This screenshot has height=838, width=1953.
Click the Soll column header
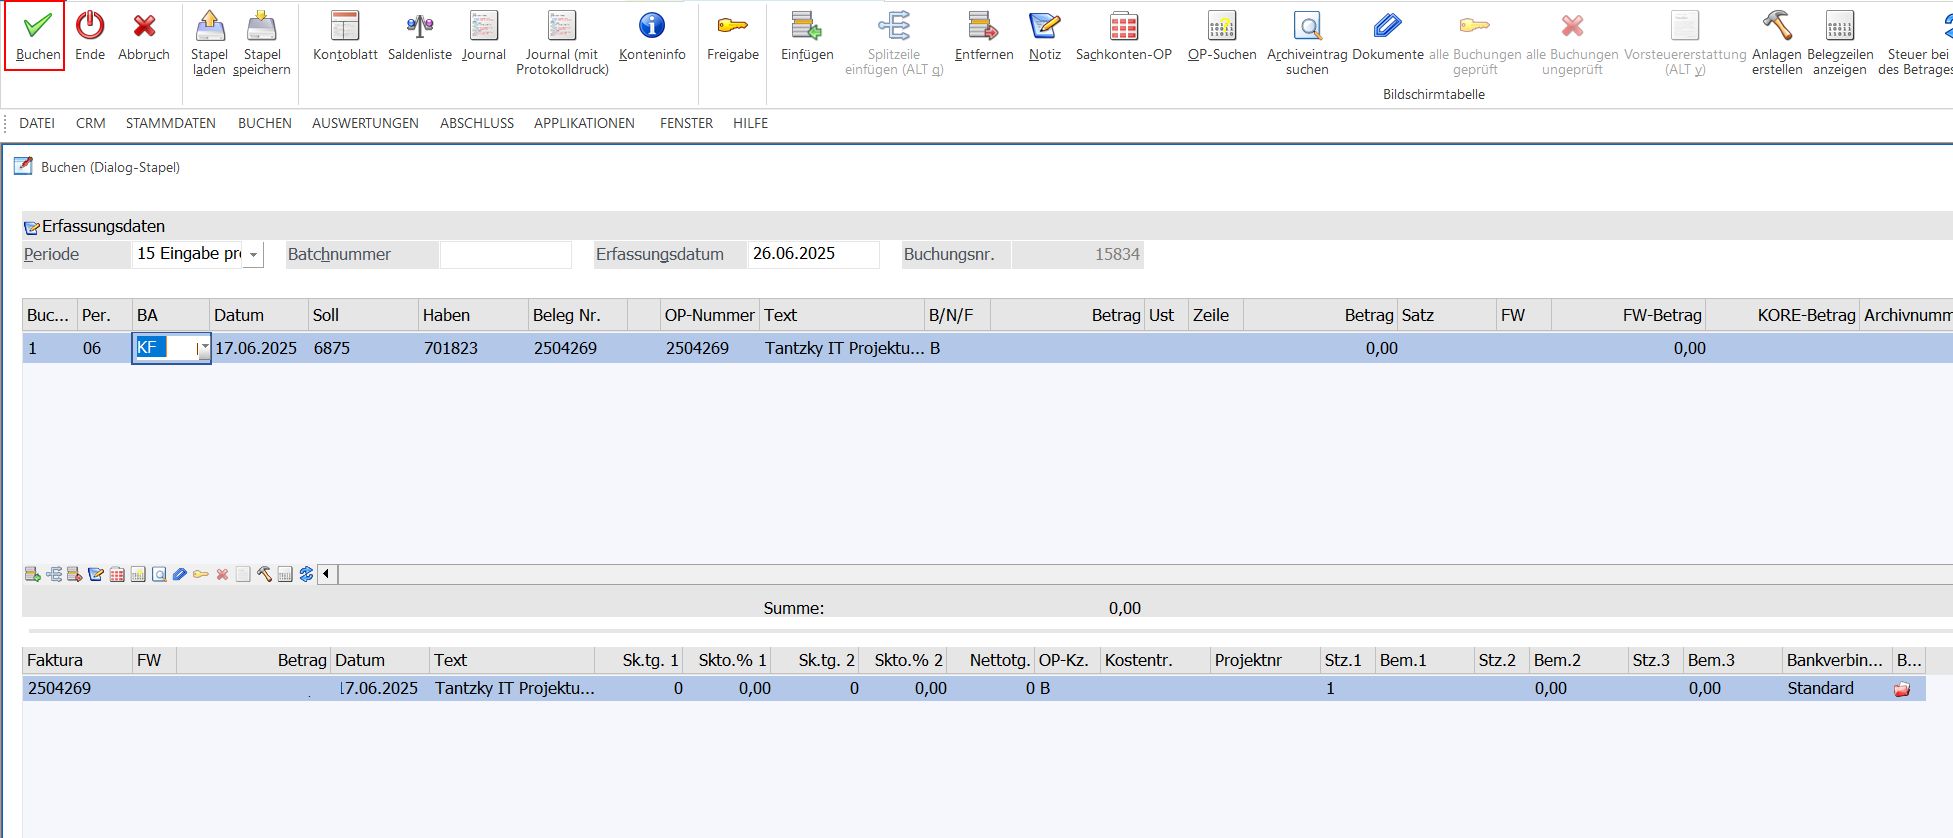363,315
